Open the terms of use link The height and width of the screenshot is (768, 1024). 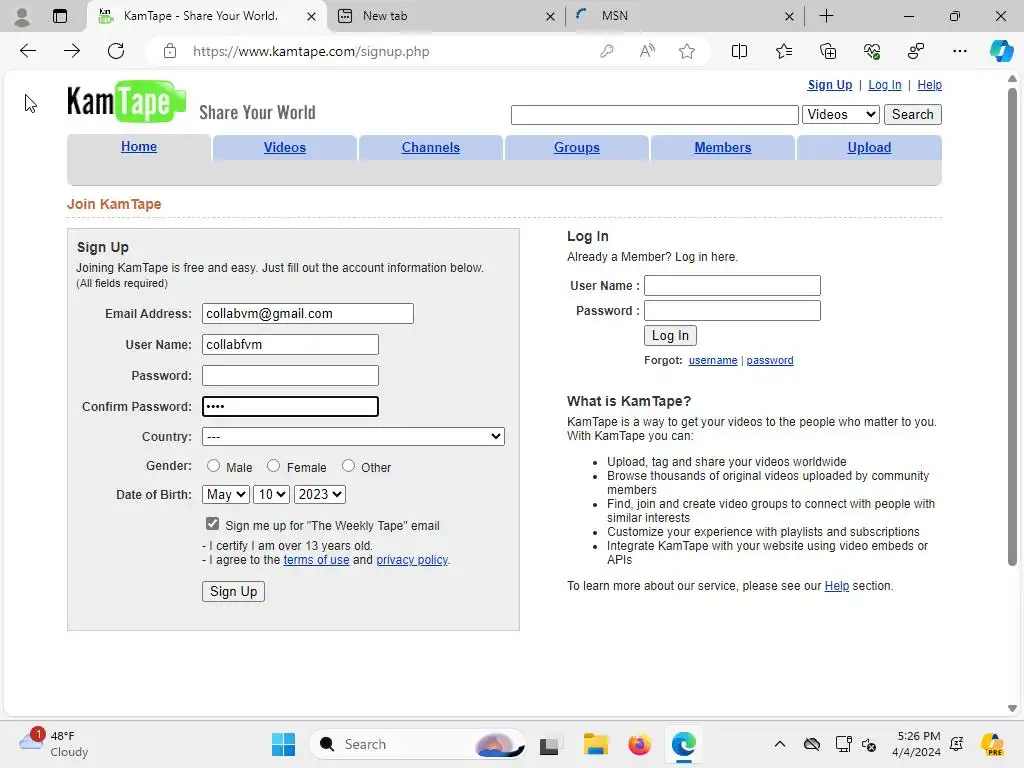click(316, 560)
